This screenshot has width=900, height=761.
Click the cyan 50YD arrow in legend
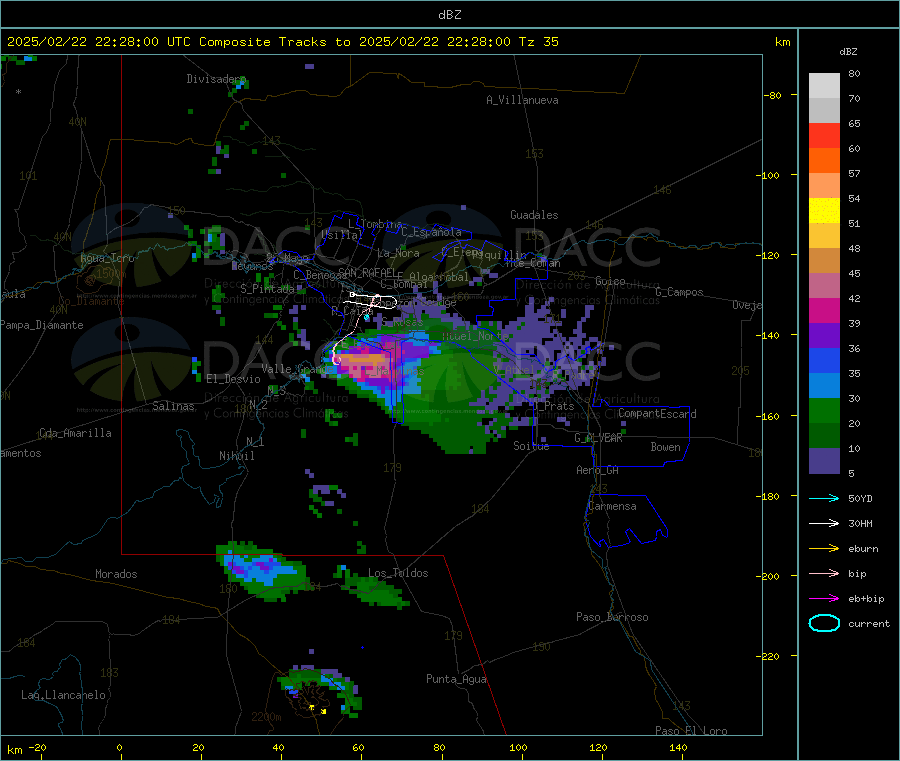click(x=824, y=498)
